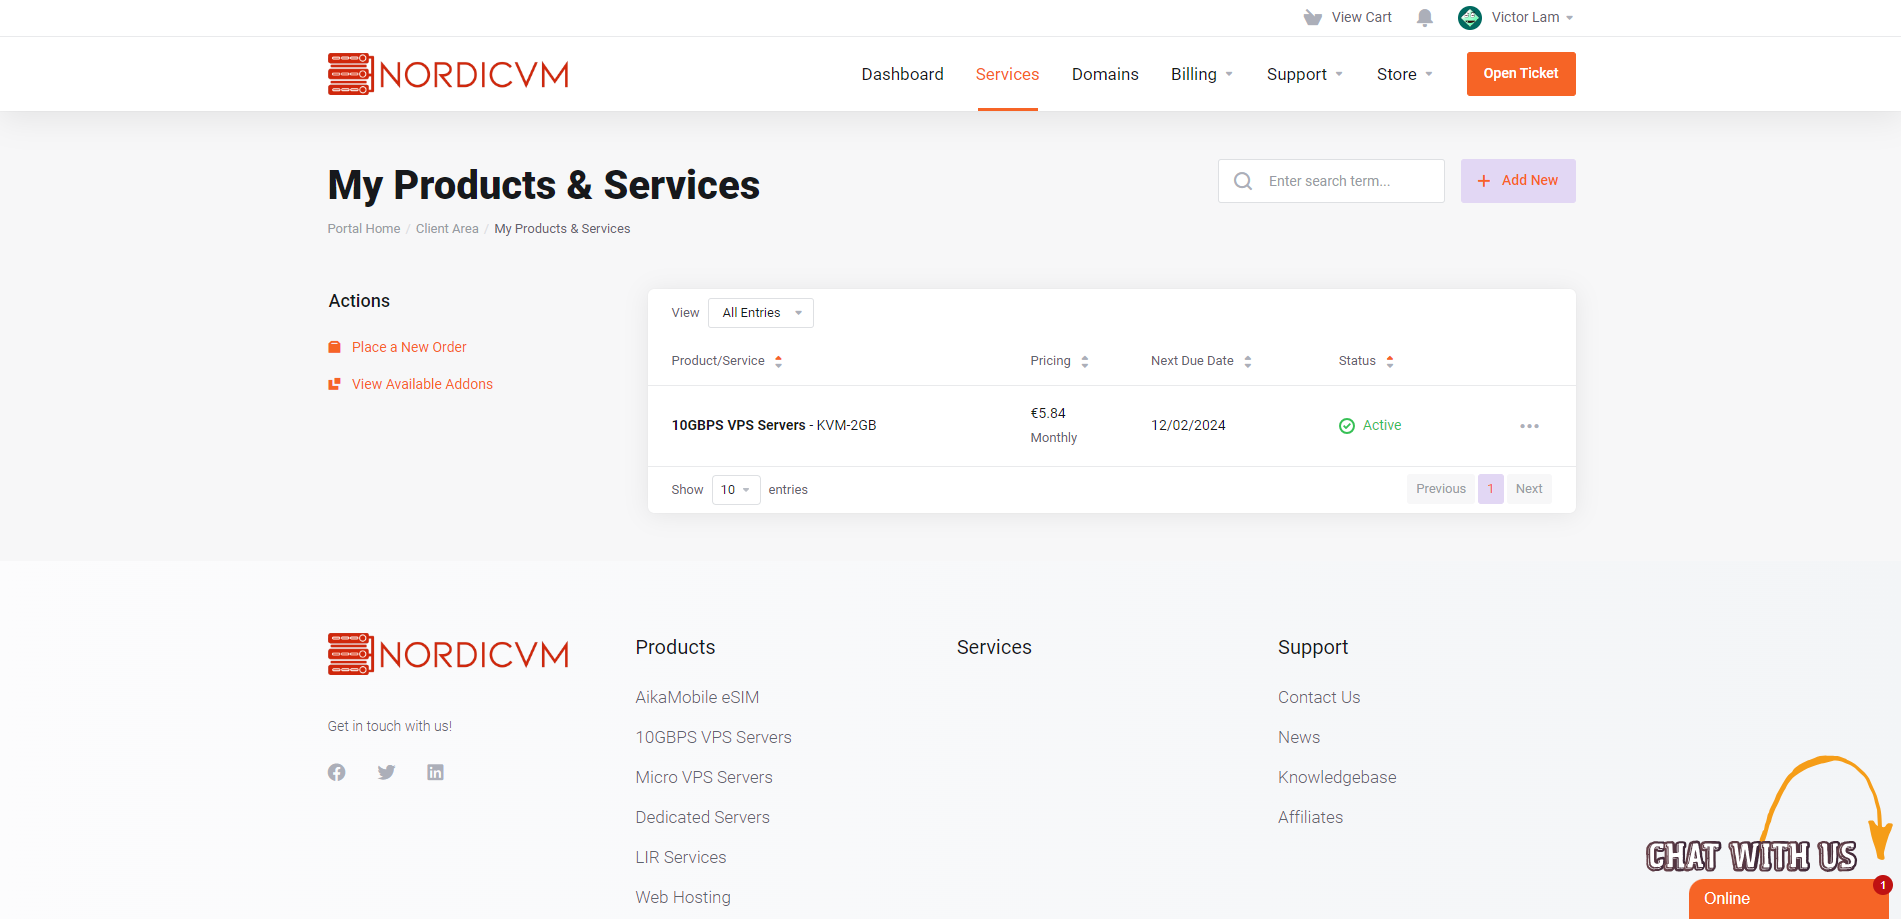Click the Add New button

coord(1518,181)
